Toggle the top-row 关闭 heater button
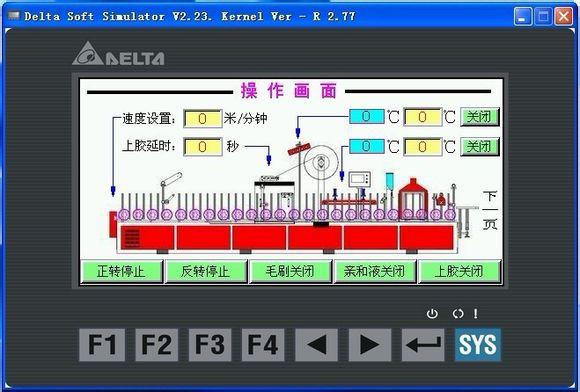 pos(479,117)
